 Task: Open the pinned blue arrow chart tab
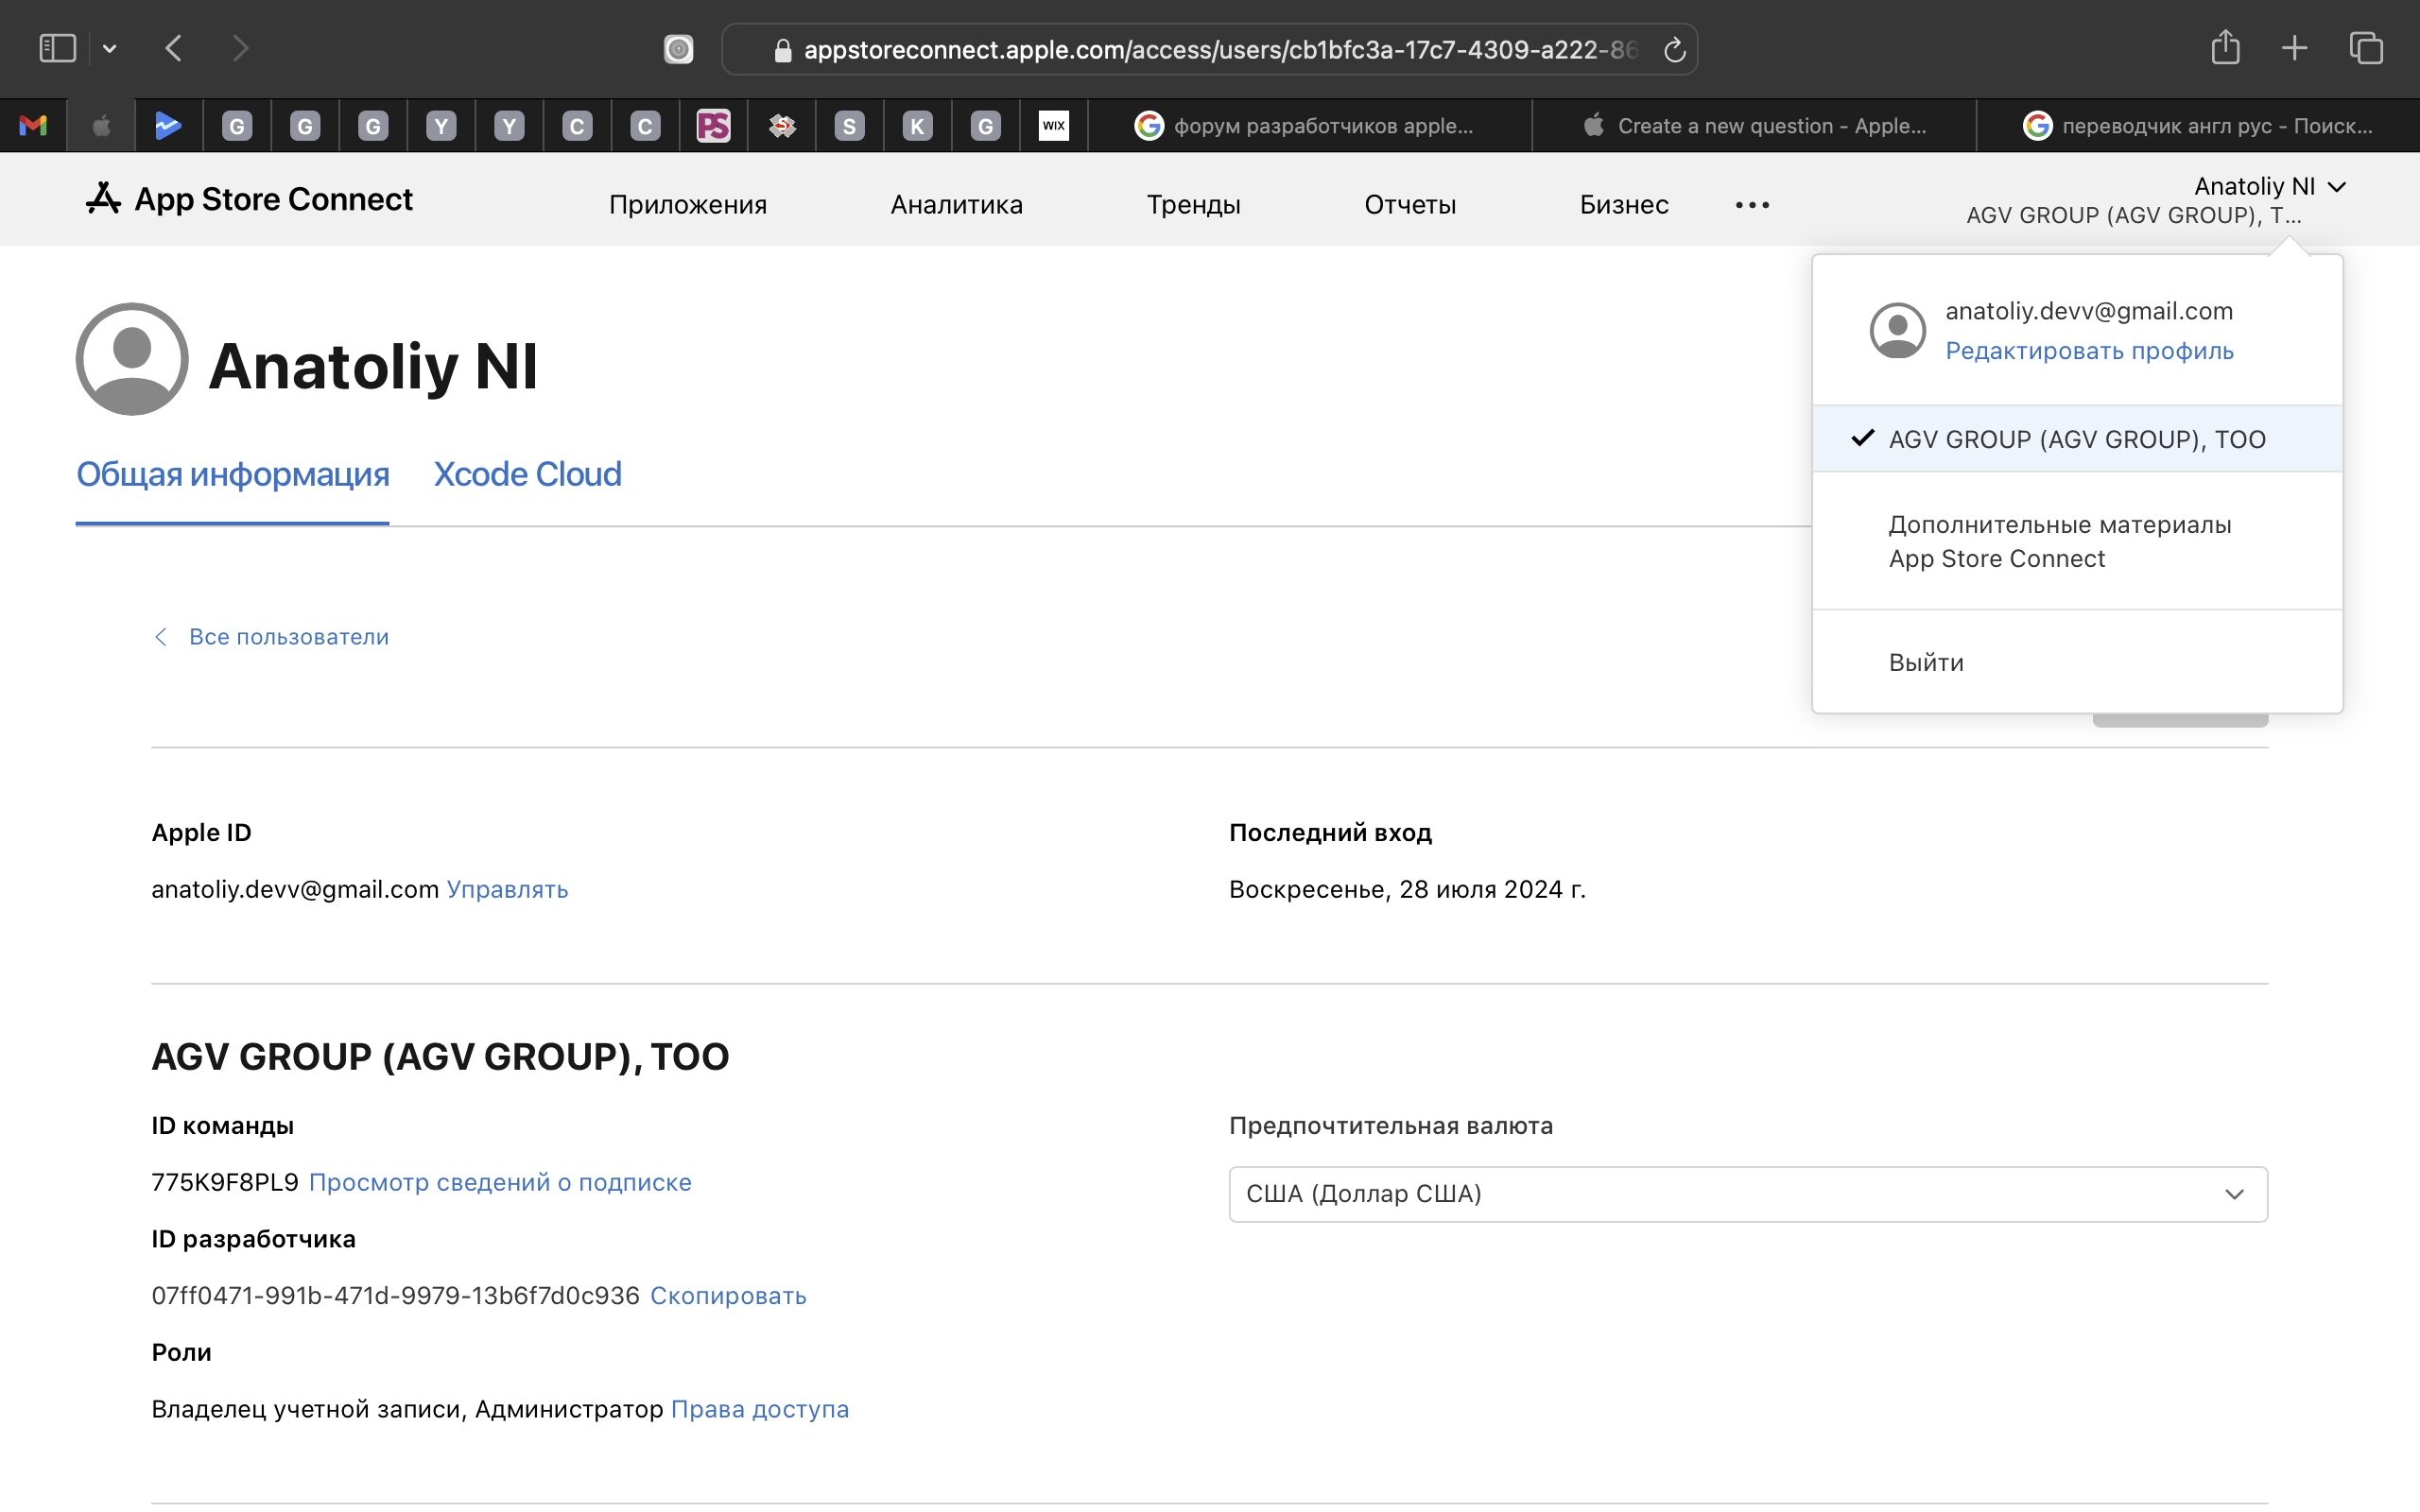(x=168, y=126)
